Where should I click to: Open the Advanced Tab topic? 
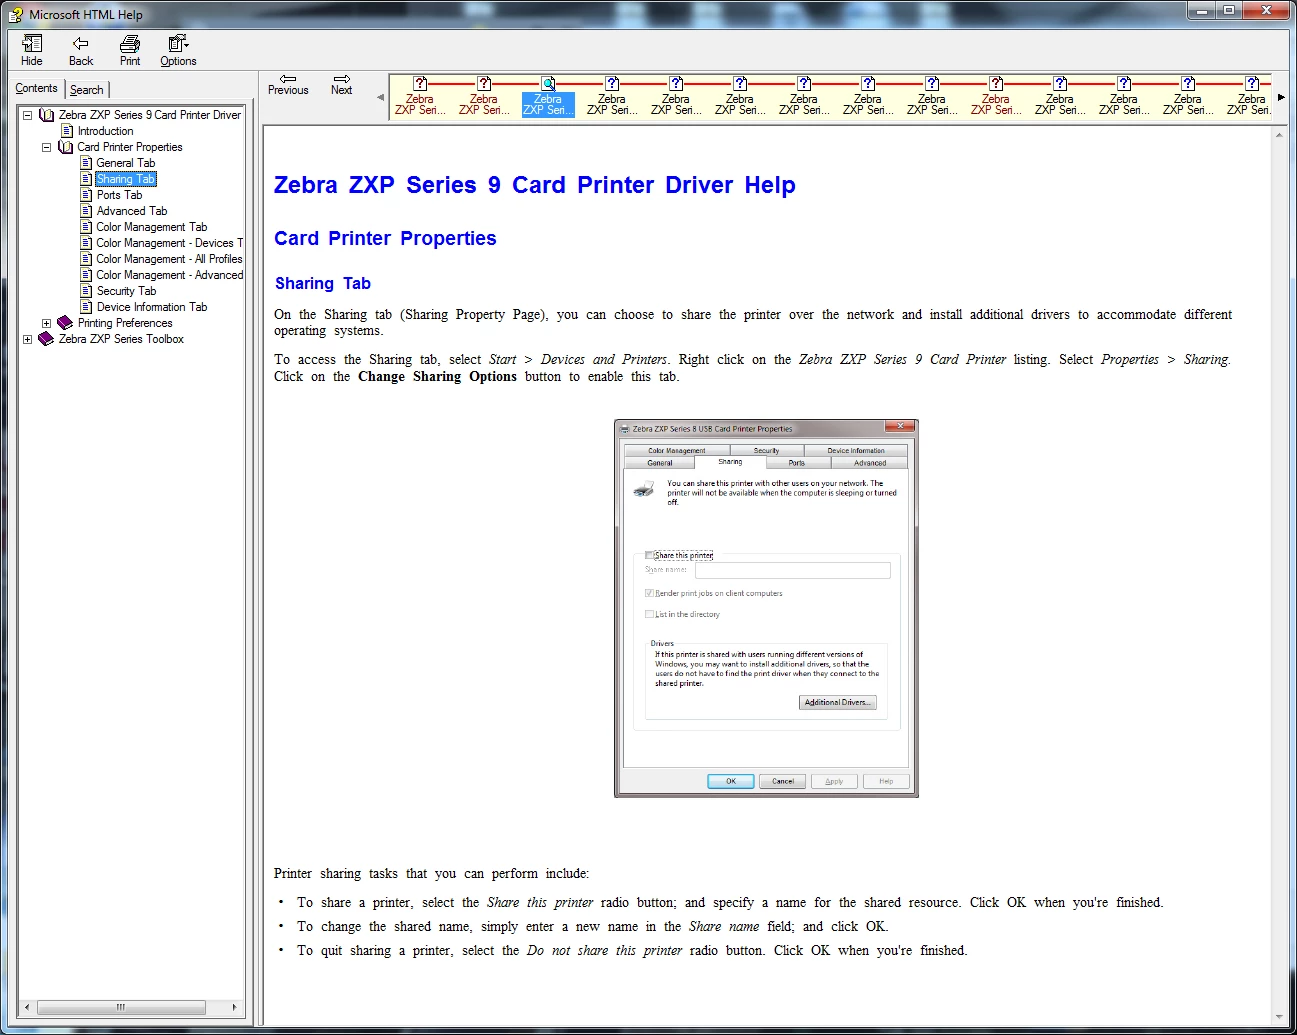coord(131,211)
